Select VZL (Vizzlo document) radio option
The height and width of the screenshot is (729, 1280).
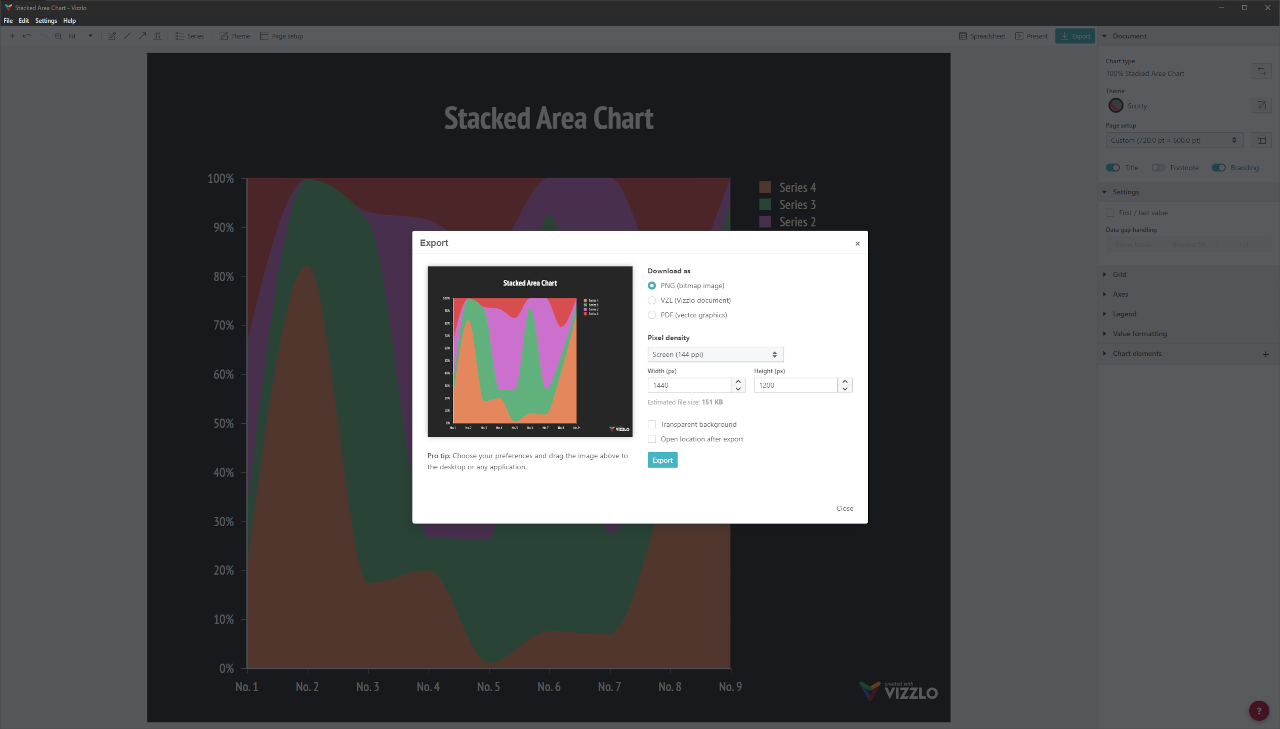(x=652, y=300)
